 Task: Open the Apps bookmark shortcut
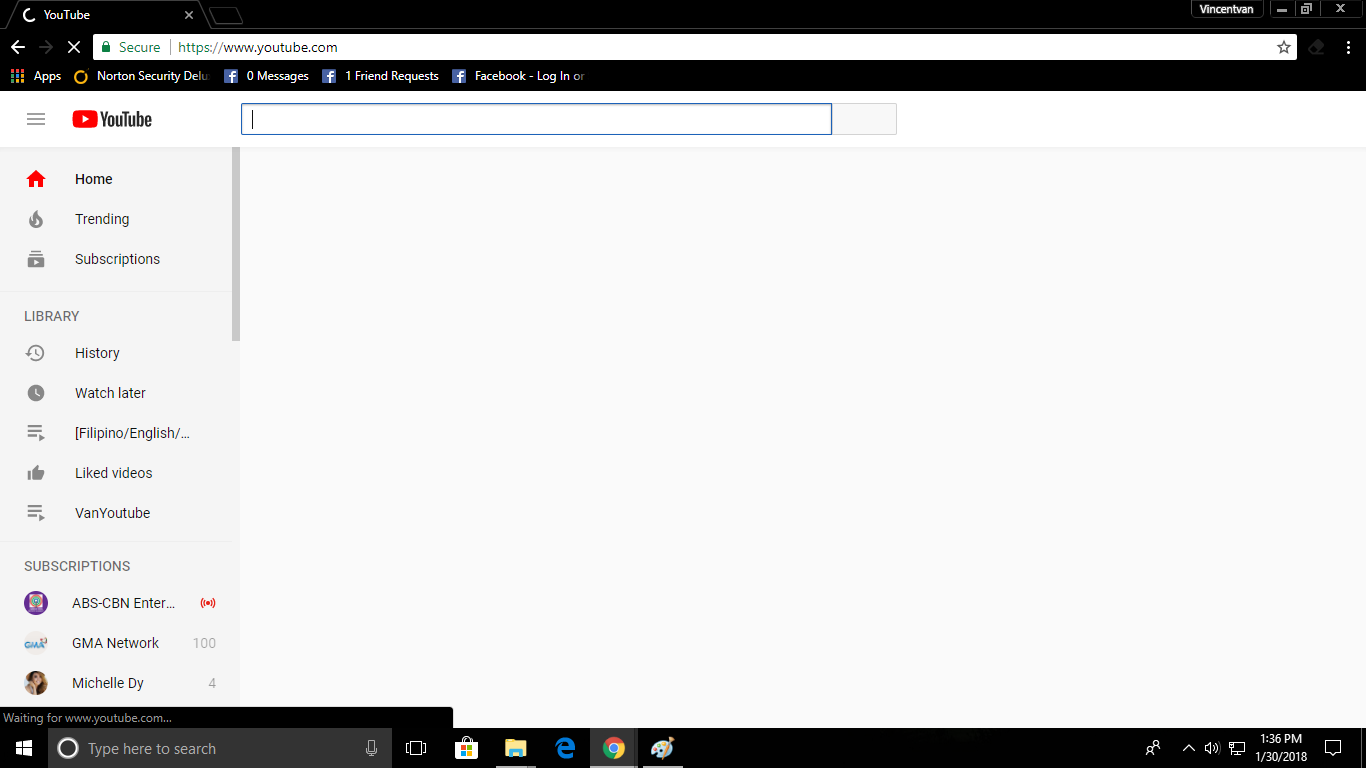tap(36, 76)
